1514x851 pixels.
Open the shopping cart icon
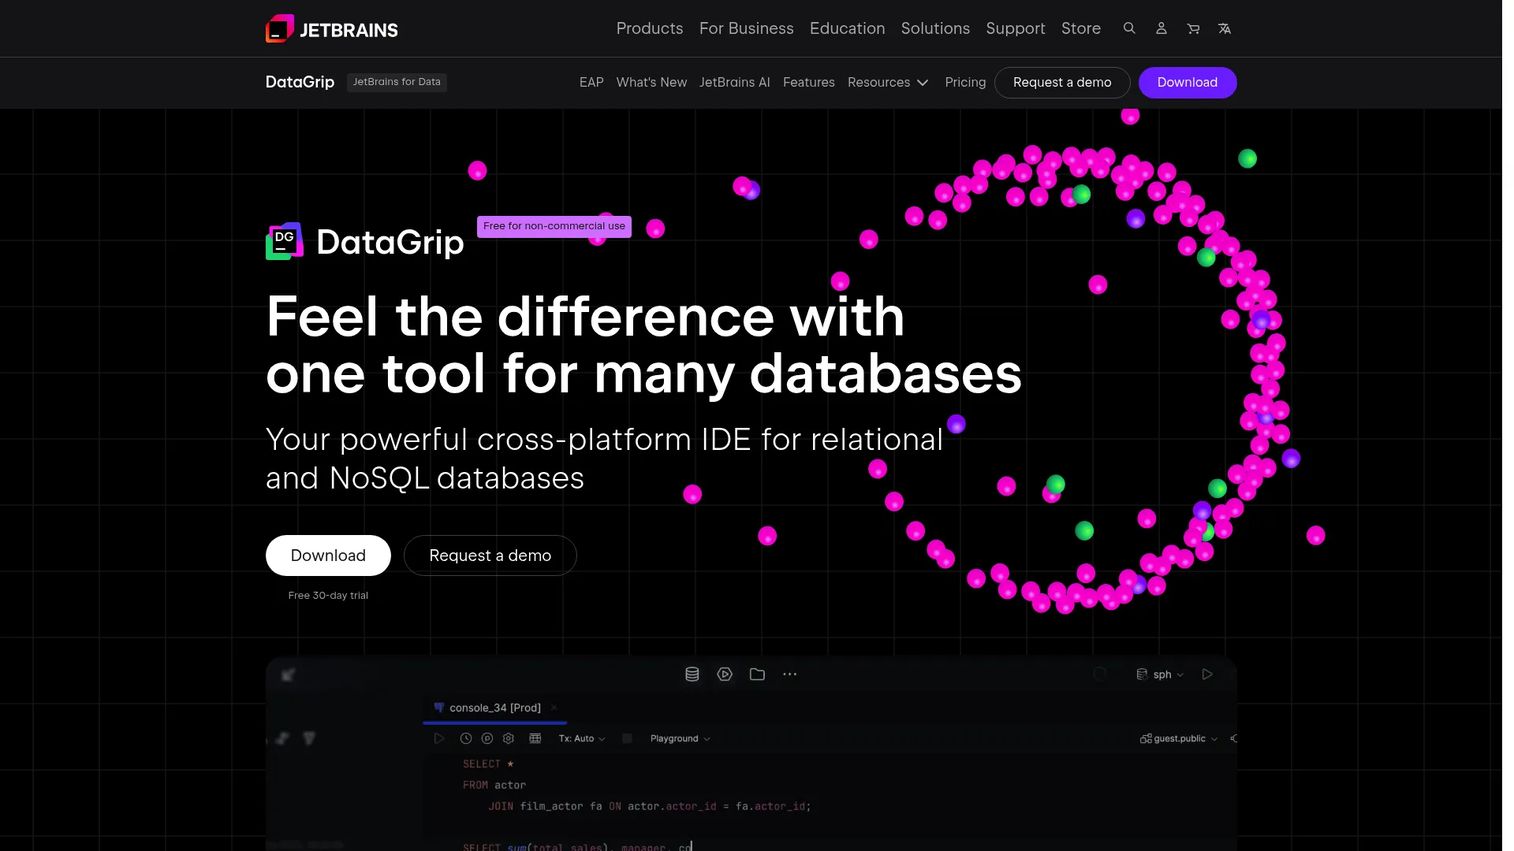click(x=1193, y=28)
